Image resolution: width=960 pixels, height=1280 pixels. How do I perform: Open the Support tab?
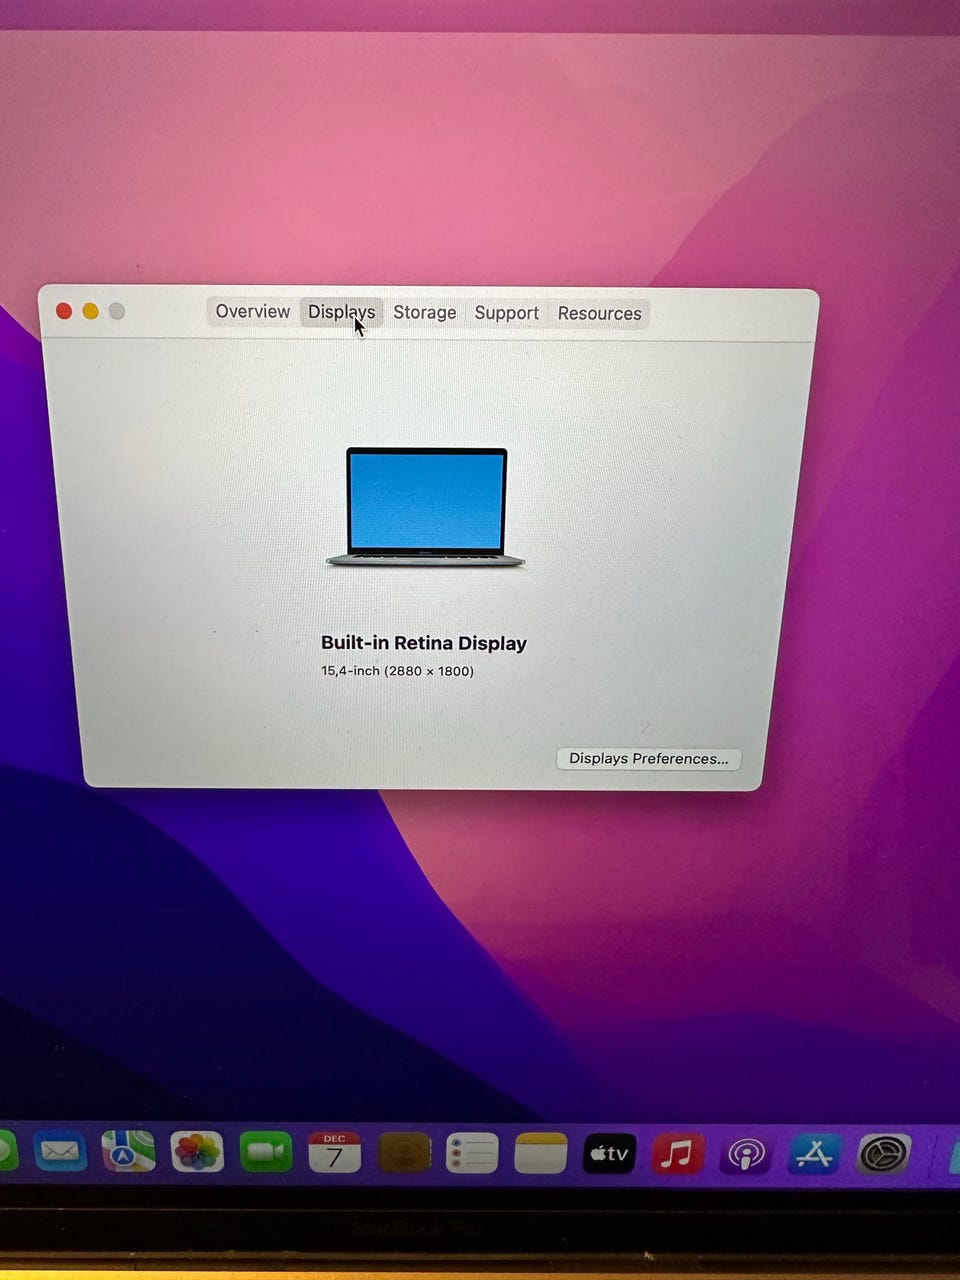pyautogui.click(x=506, y=313)
